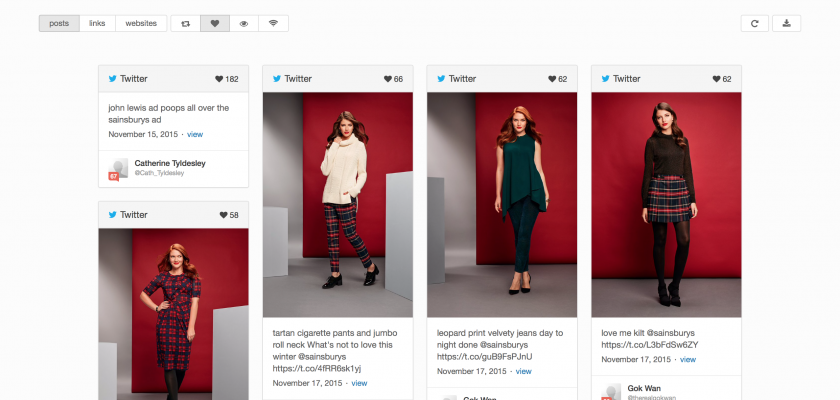Open view link on love me kilt post
Viewport: 840px width, 400px height.
point(687,359)
